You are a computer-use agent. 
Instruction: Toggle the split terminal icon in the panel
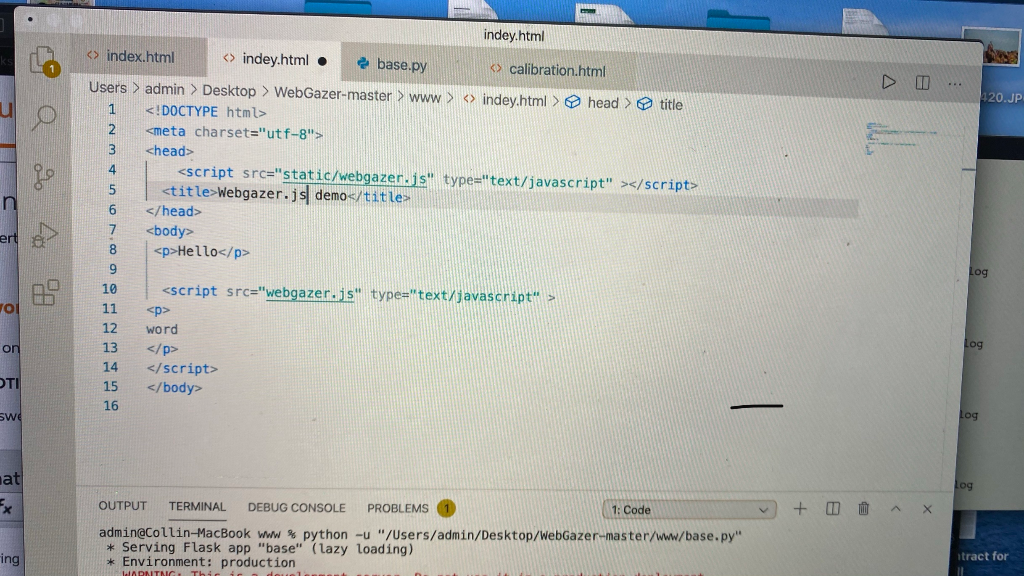pyautogui.click(x=832, y=509)
